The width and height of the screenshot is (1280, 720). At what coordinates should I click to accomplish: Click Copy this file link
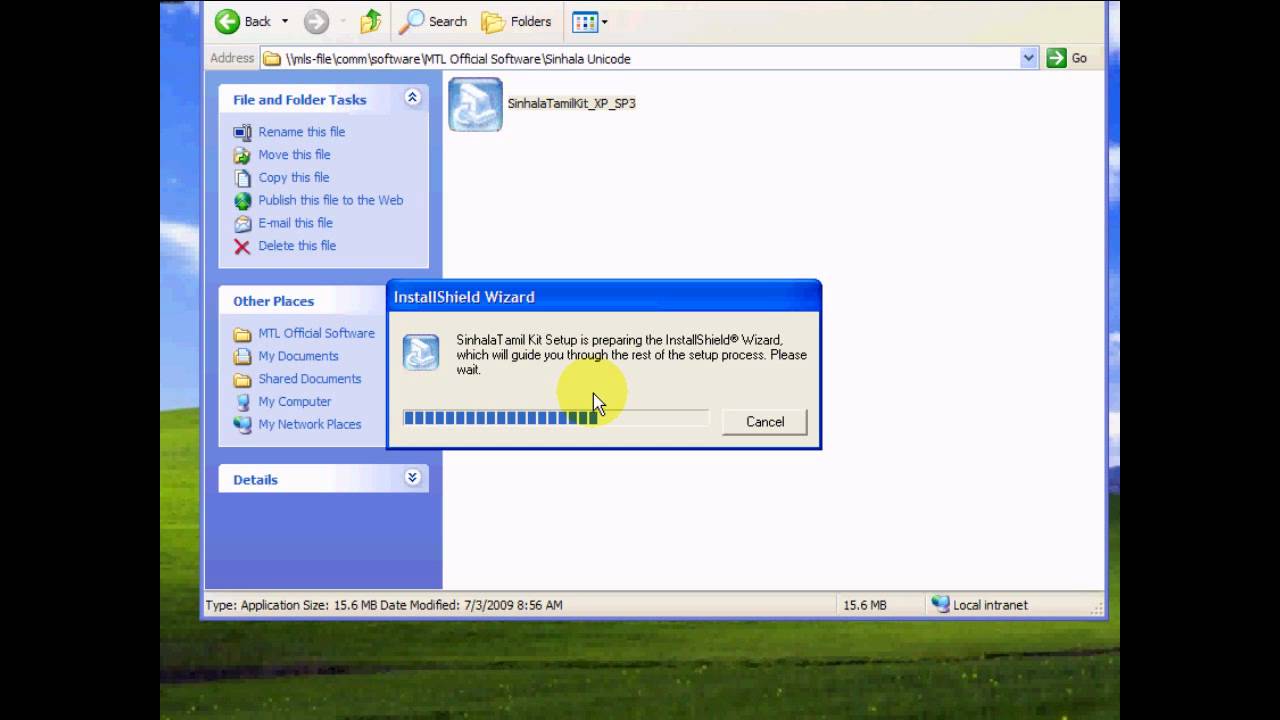tap(294, 177)
